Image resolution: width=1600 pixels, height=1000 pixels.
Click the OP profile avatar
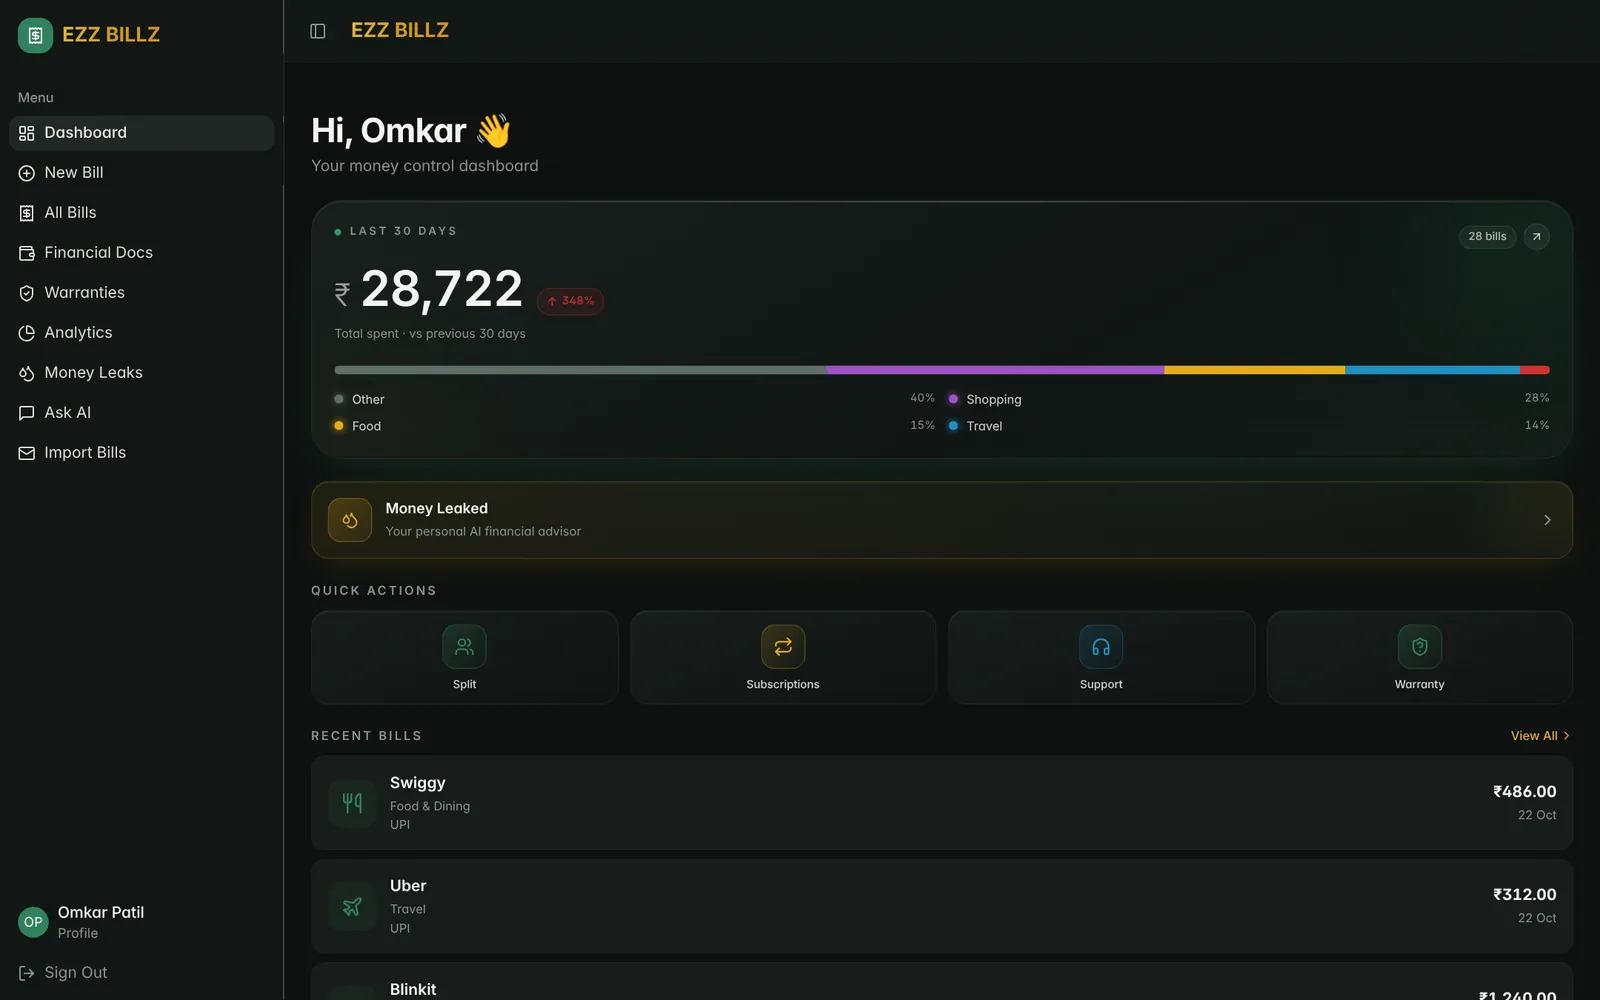click(33, 922)
